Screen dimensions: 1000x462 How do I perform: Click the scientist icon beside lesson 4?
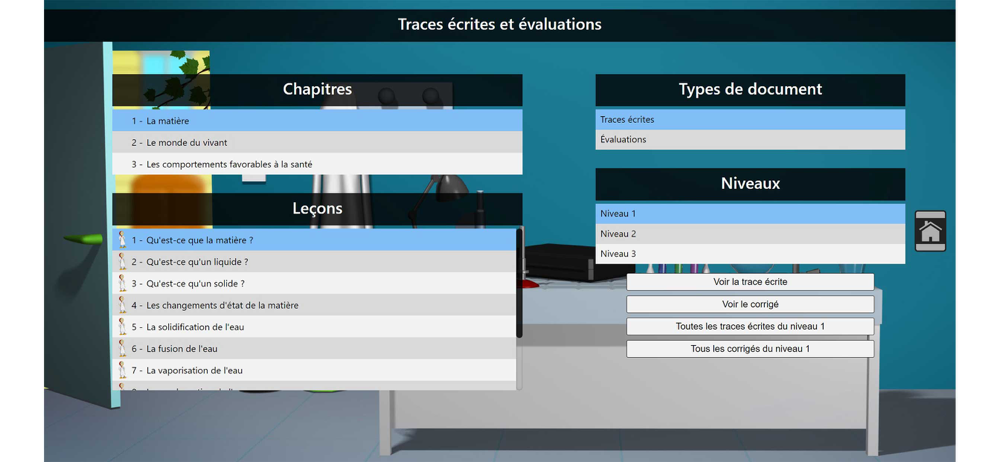pos(122,305)
